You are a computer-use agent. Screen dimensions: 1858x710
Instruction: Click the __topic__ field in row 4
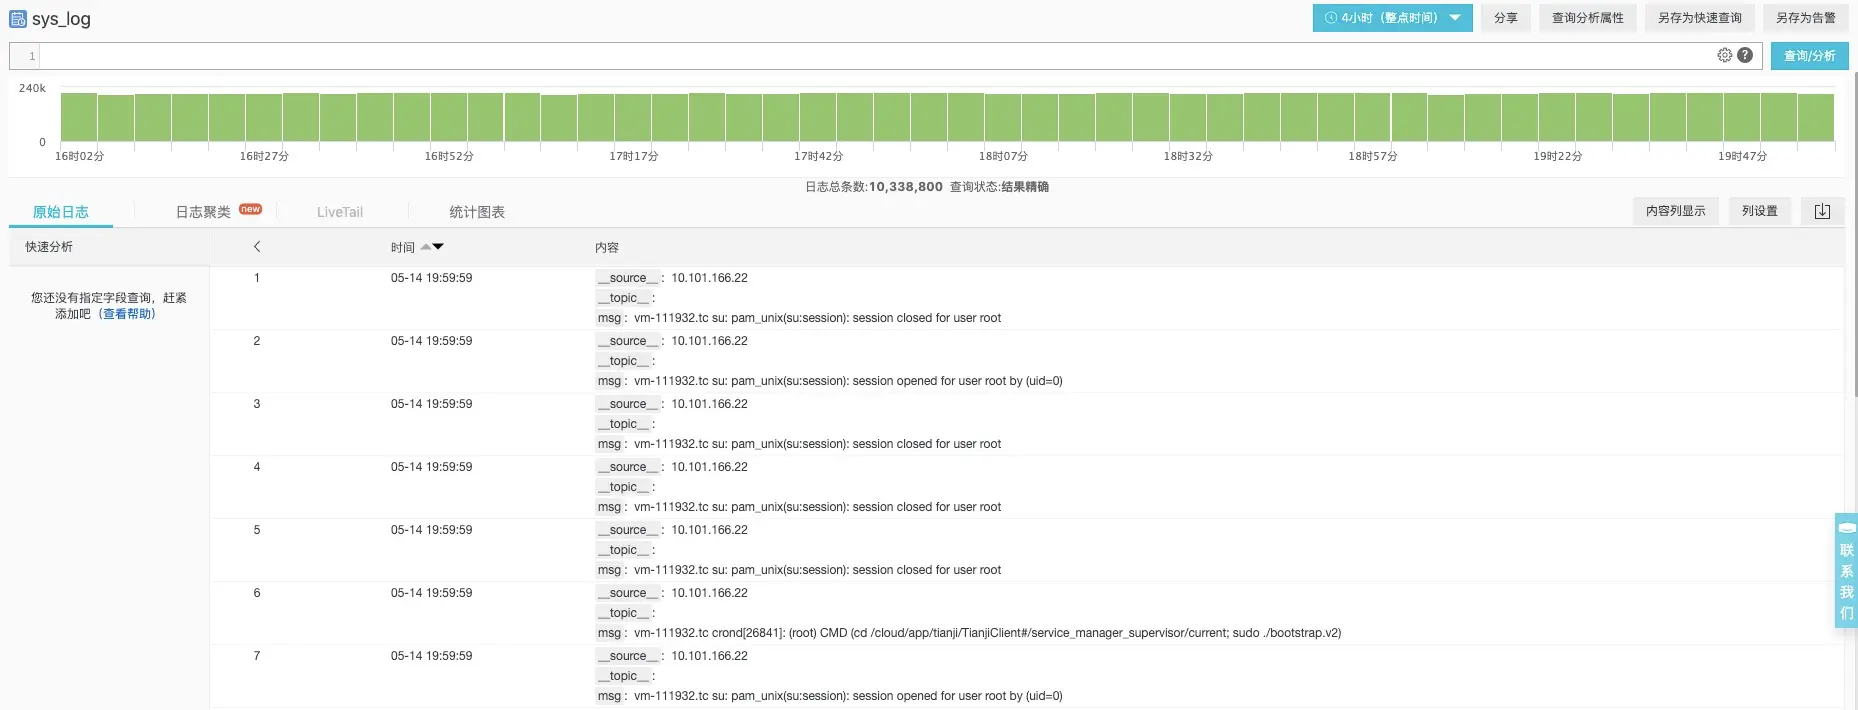(626, 487)
